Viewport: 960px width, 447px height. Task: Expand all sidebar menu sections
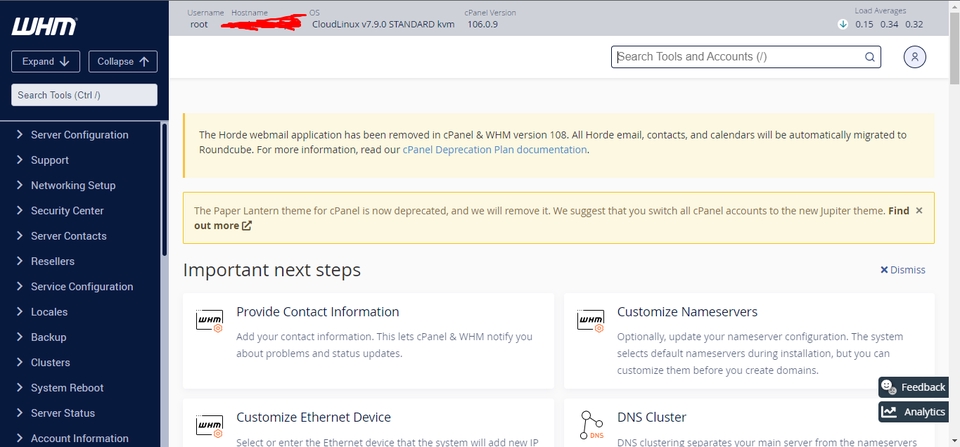pyautogui.click(x=45, y=61)
